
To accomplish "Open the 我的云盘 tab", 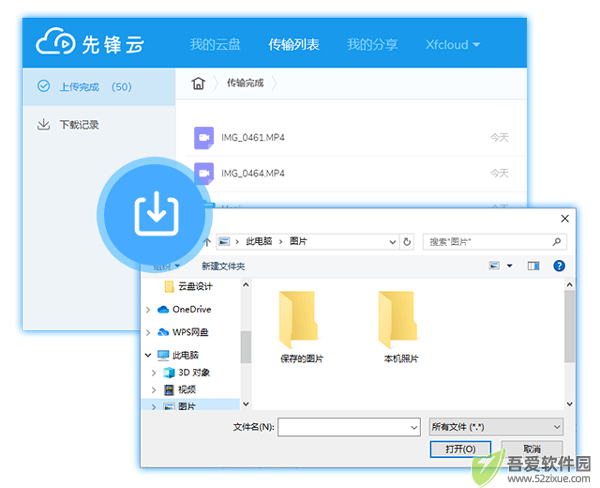I will pos(215,44).
